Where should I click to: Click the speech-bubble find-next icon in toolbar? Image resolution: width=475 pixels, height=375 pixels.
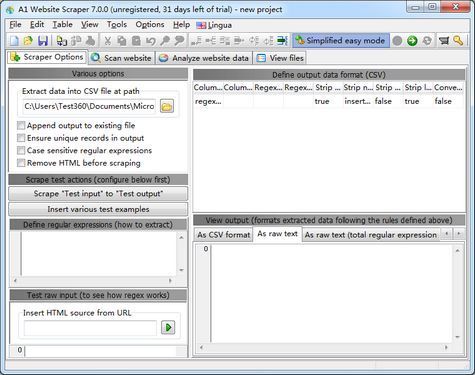coord(179,41)
